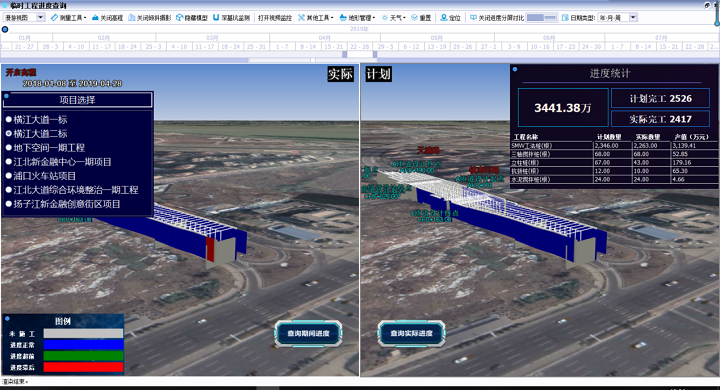Click the 查询期间进度 button
This screenshot has height=390, width=720.
tap(308, 333)
